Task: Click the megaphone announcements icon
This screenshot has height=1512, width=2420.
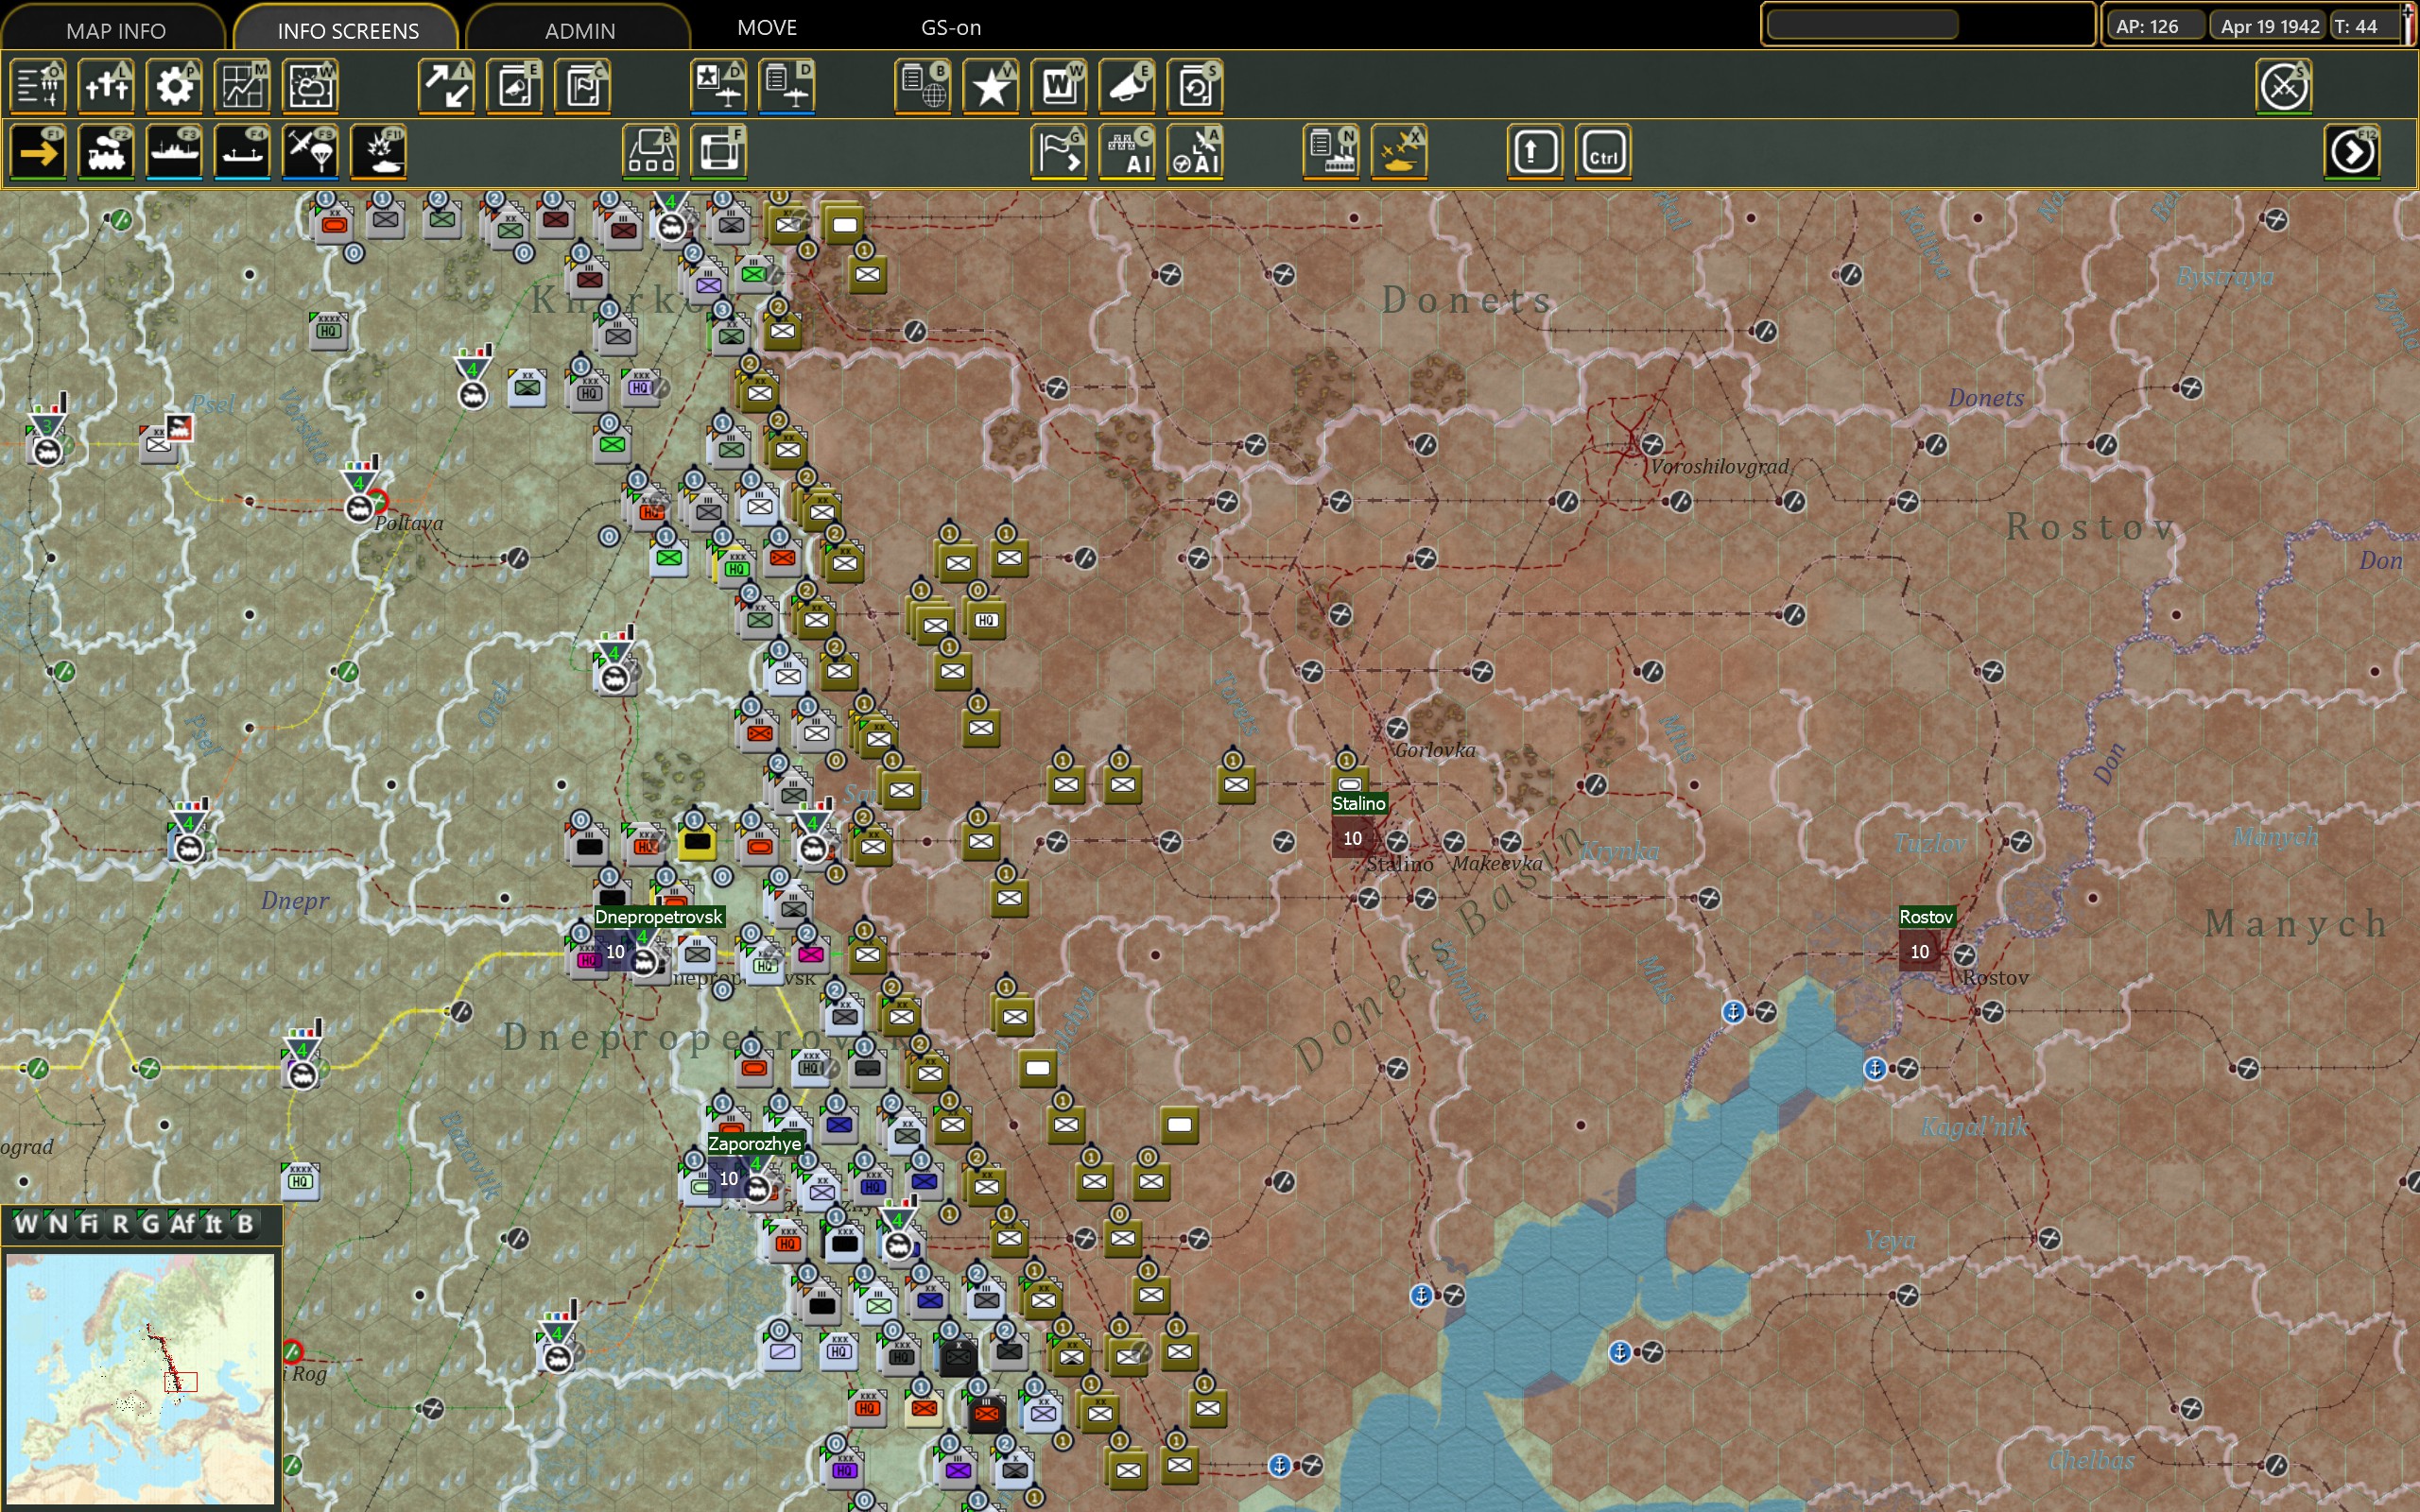Action: coord(1127,86)
